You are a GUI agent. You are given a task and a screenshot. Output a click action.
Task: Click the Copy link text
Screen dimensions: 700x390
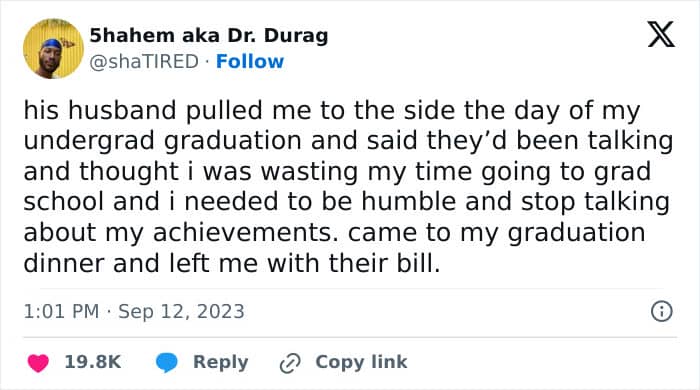(361, 362)
